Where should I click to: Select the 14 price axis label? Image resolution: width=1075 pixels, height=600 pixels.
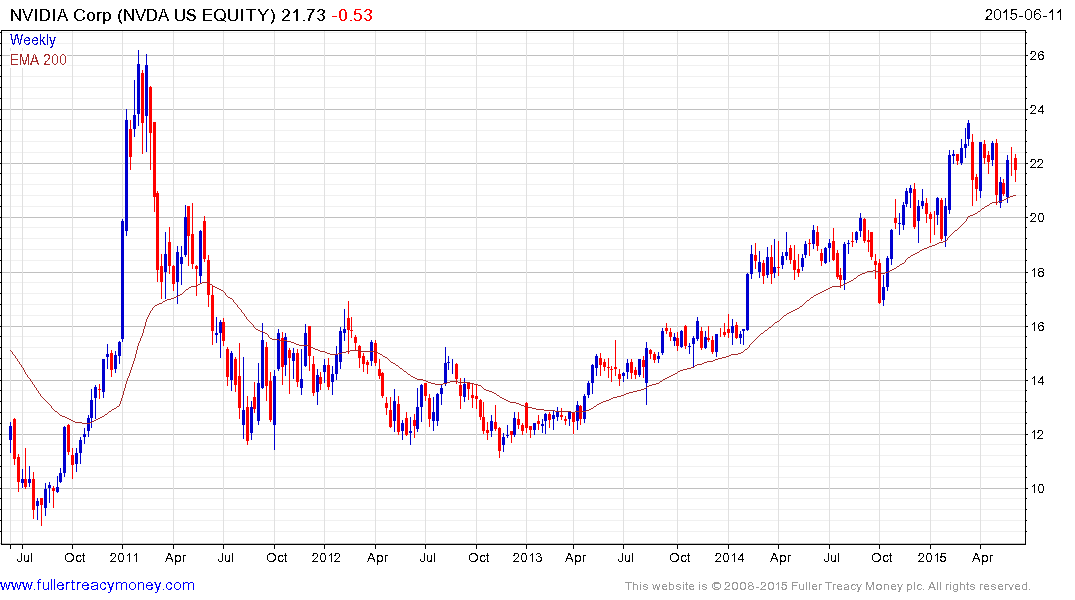click(1037, 381)
